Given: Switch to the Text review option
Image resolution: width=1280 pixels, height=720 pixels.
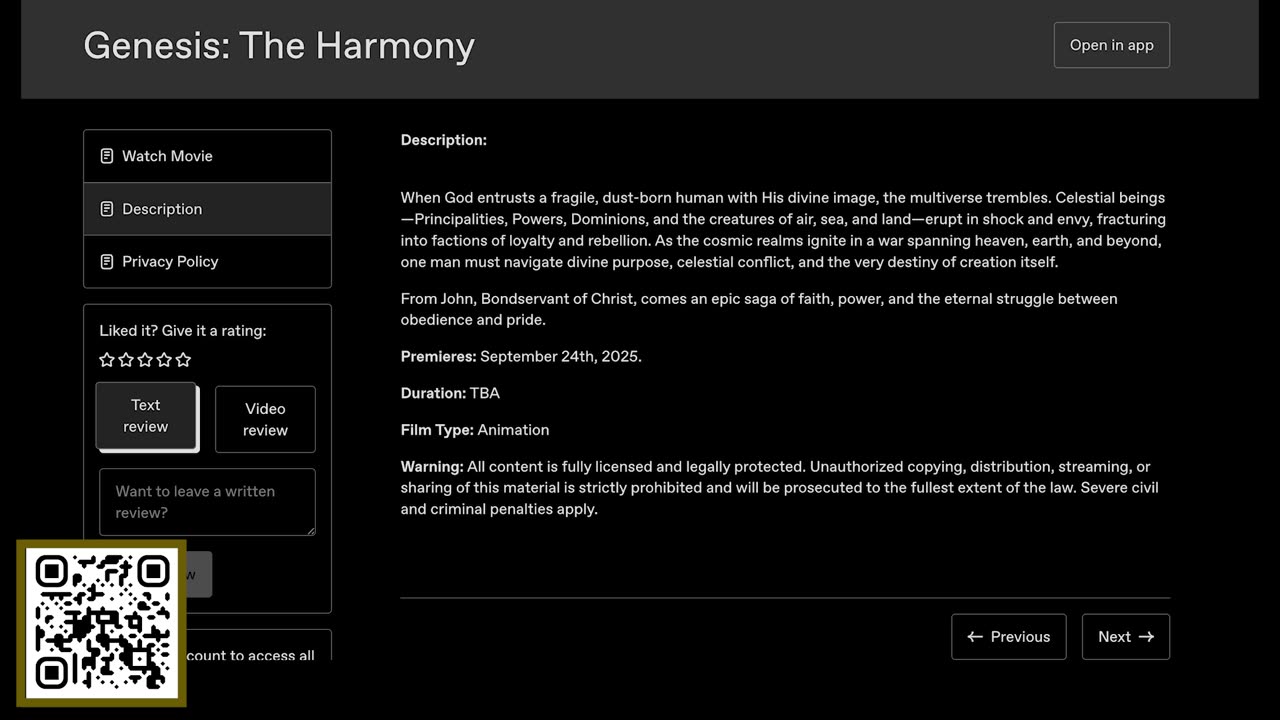Looking at the screenshot, I should pyautogui.click(x=146, y=416).
